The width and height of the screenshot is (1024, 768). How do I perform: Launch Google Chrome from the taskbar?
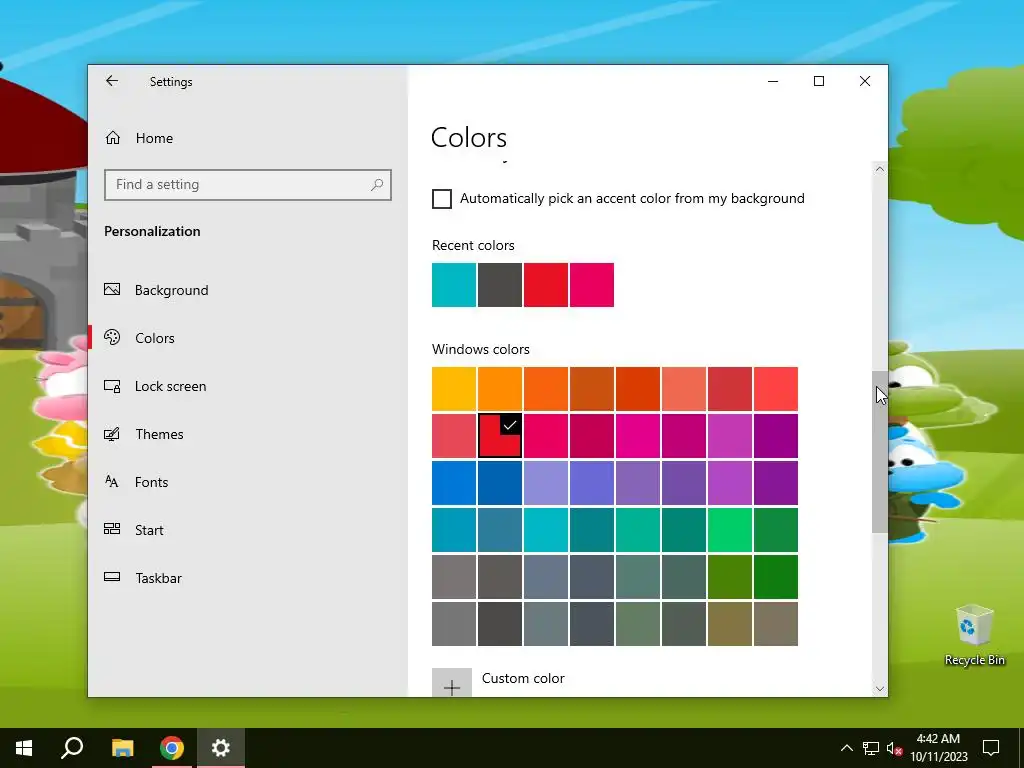coord(172,748)
